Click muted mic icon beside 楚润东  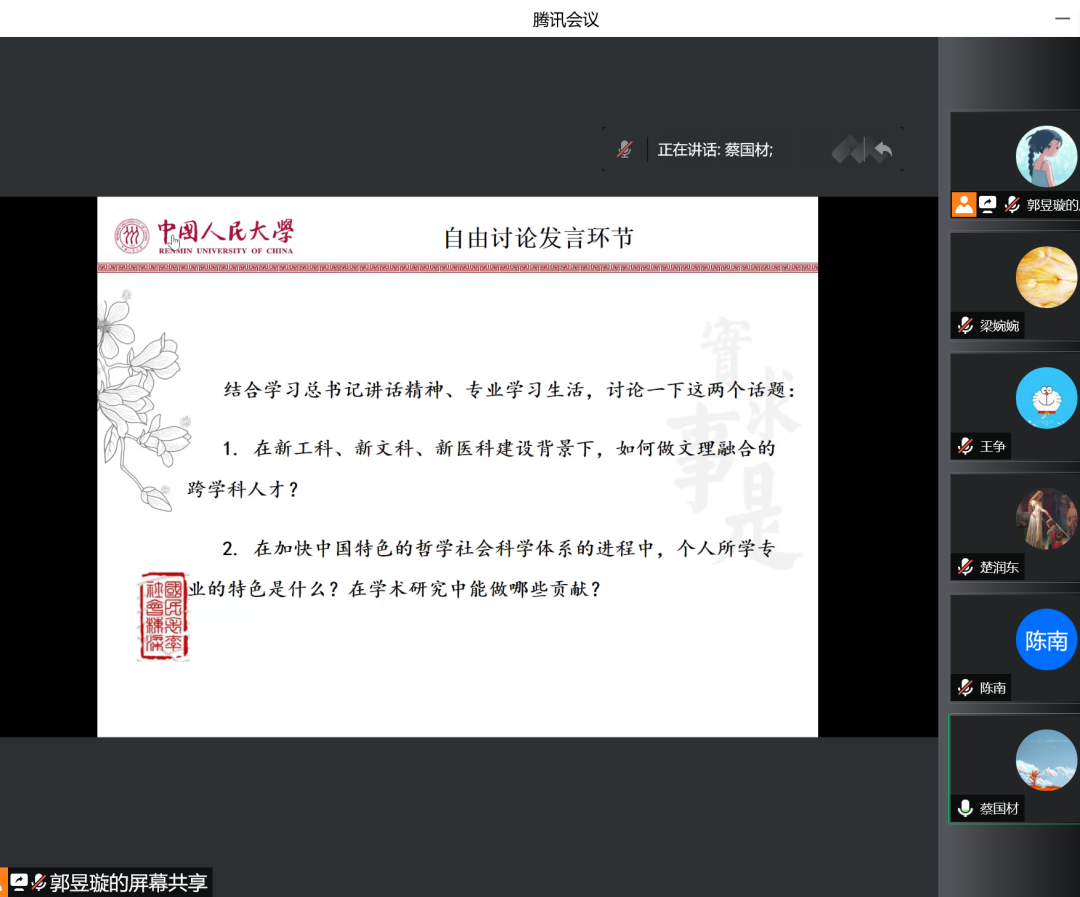pos(965,567)
